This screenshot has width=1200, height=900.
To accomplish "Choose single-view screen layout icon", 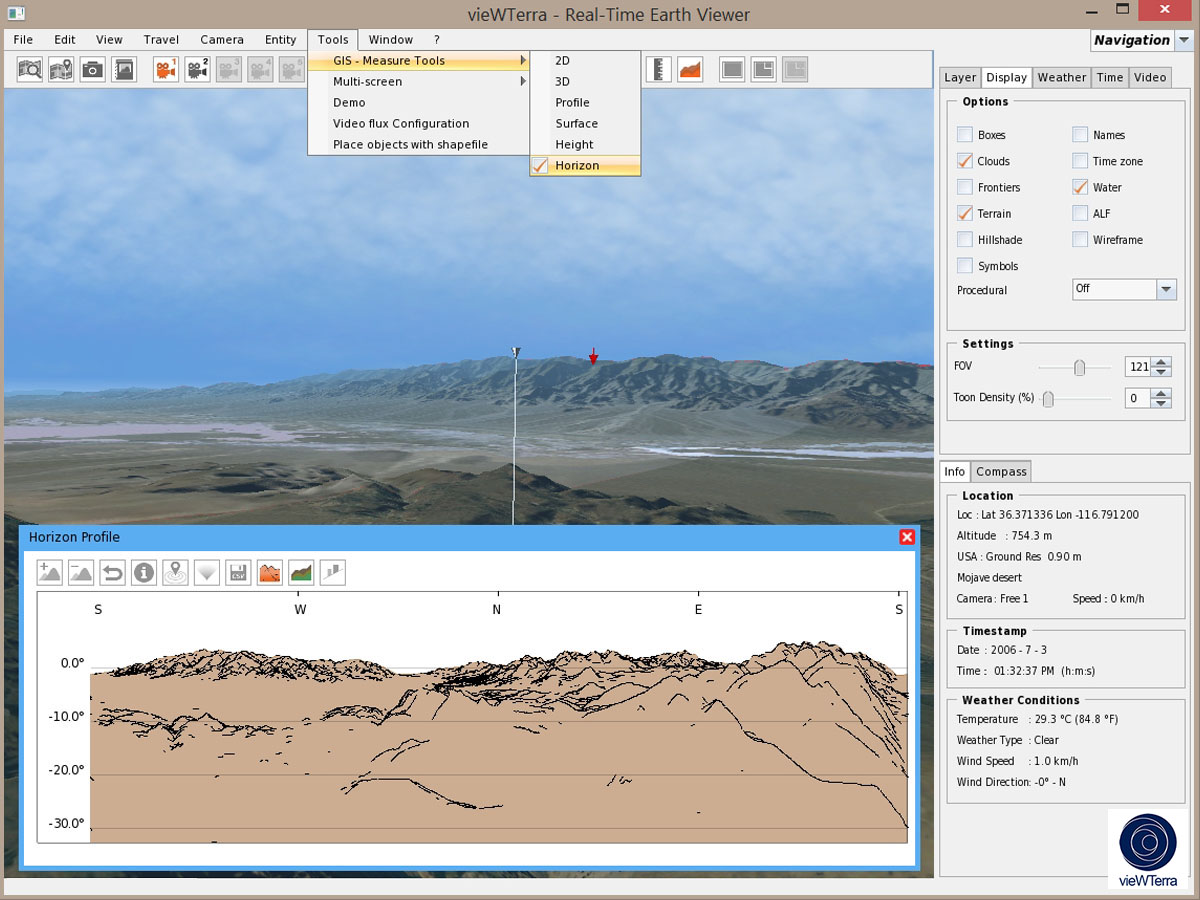I will (x=732, y=69).
